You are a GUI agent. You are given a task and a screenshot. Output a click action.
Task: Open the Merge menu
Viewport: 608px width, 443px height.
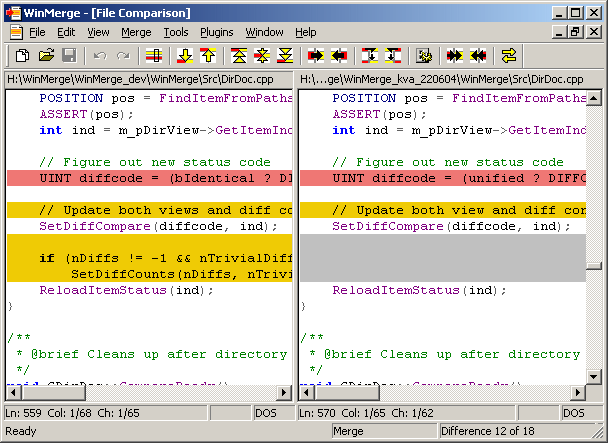tap(136, 32)
